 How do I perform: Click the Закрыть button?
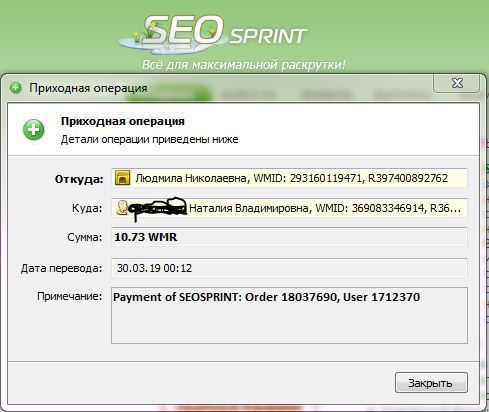[431, 383]
